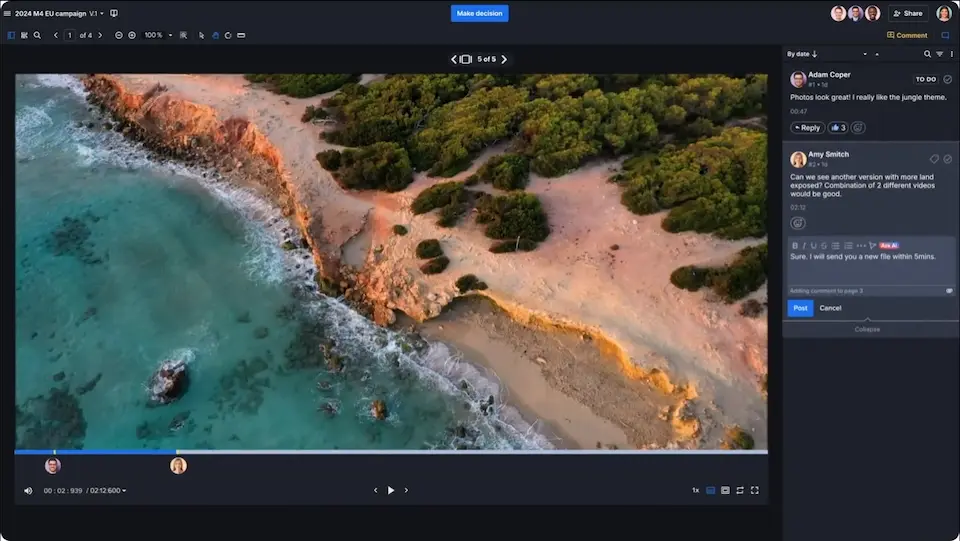Click the search magnifier in the top toolbar
960x541 pixels.
37,35
